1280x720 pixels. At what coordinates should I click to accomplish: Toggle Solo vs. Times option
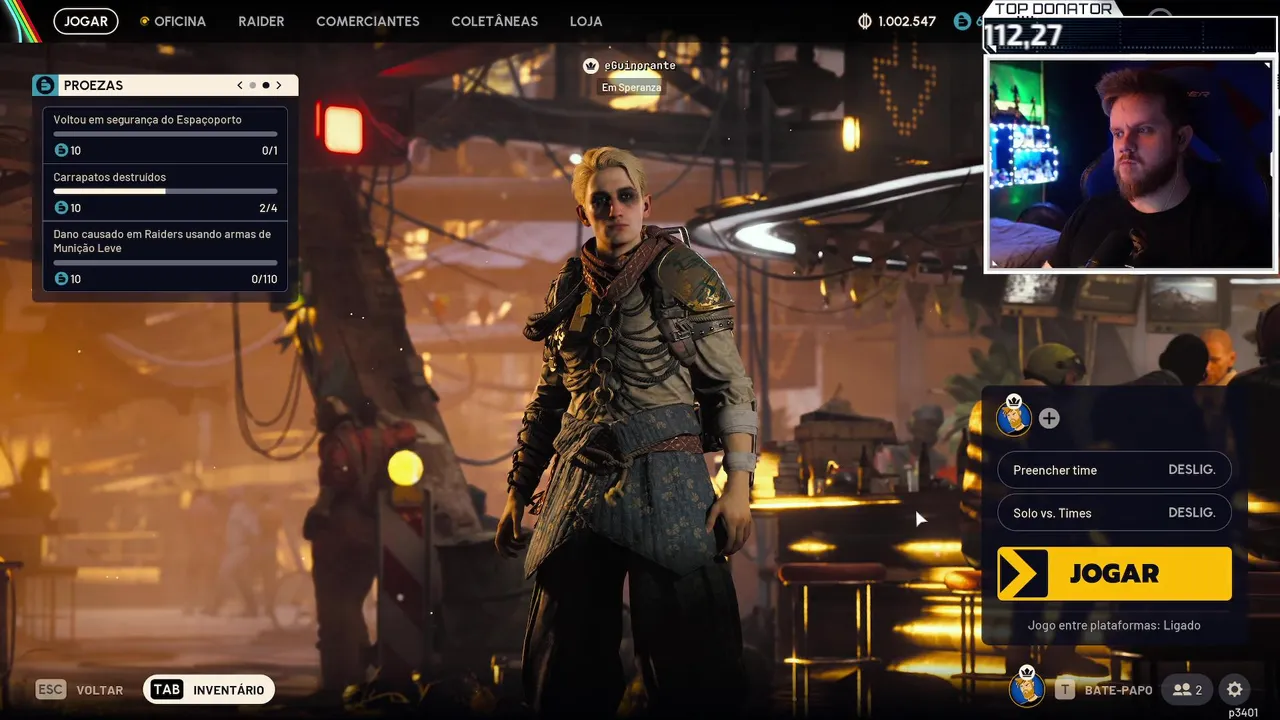pyautogui.click(x=1114, y=513)
